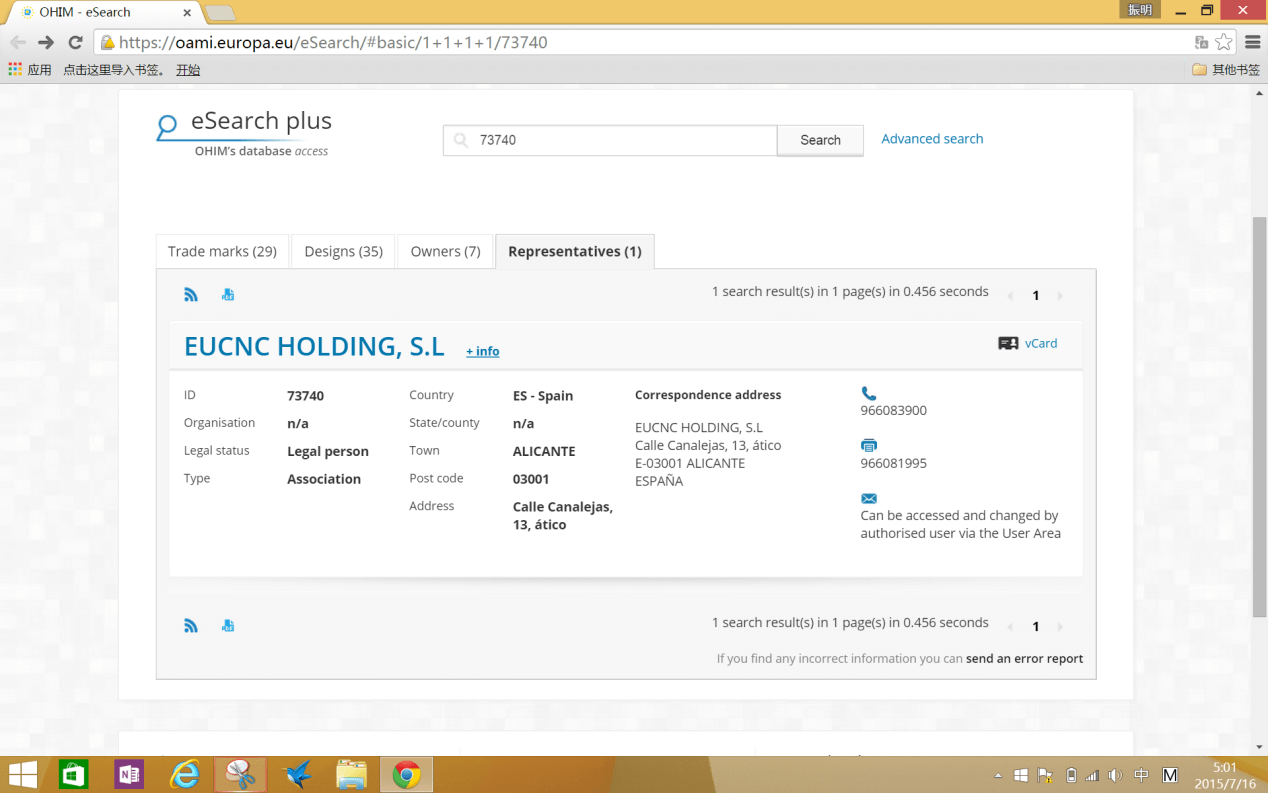Open Internet Explorer from the taskbar
Screen dimensions: 1268x793
185,775
